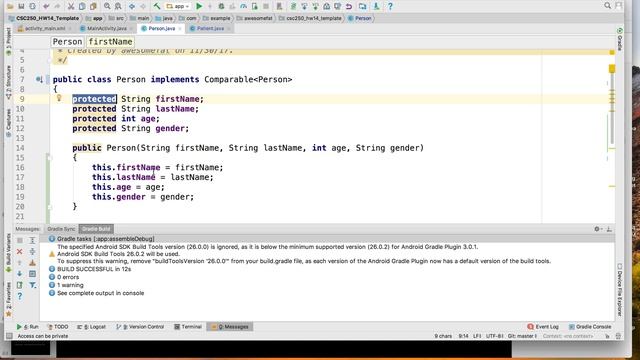Click the java breadcrumb folder
The height and width of the screenshot is (360, 640).
click(x=164, y=18)
